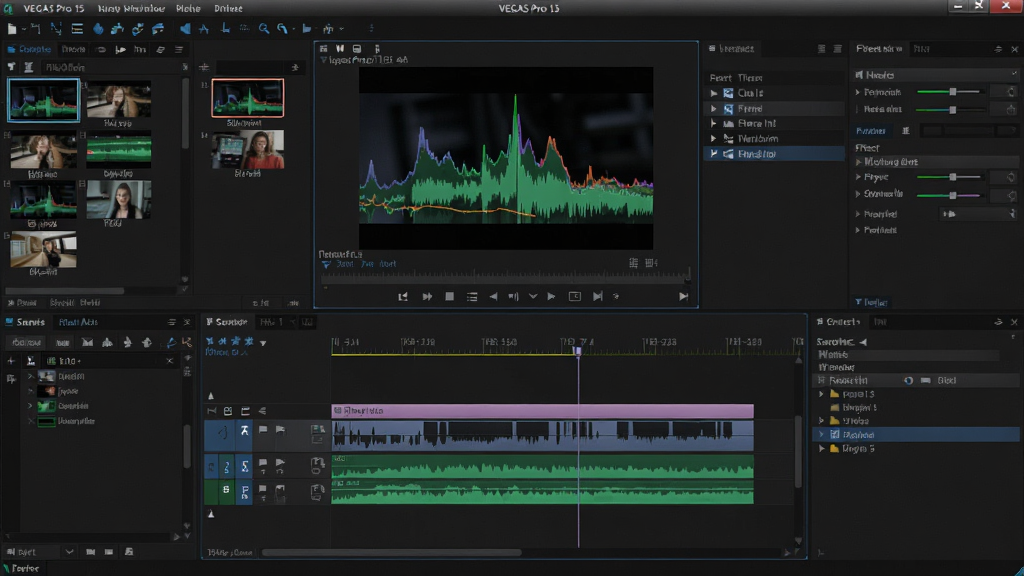Click the last icon in the bottom-left status strip

coord(129,552)
